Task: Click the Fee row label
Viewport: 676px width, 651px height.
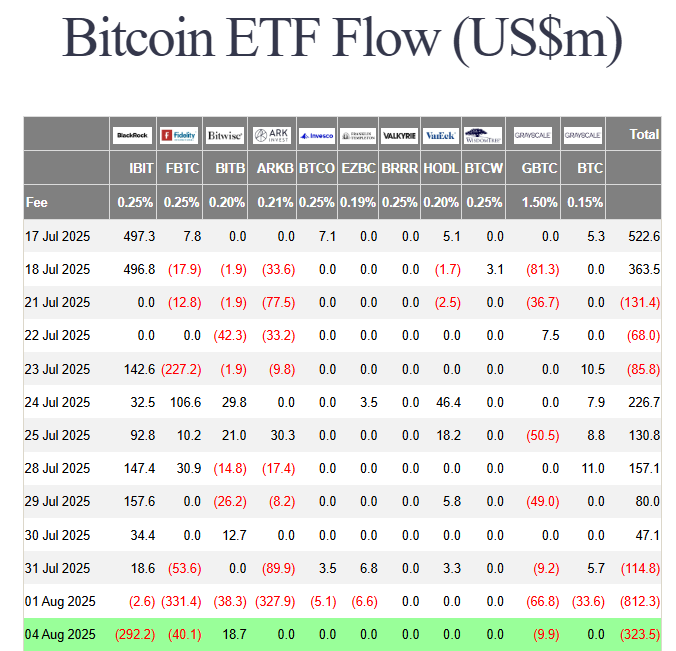Action: click(x=37, y=202)
